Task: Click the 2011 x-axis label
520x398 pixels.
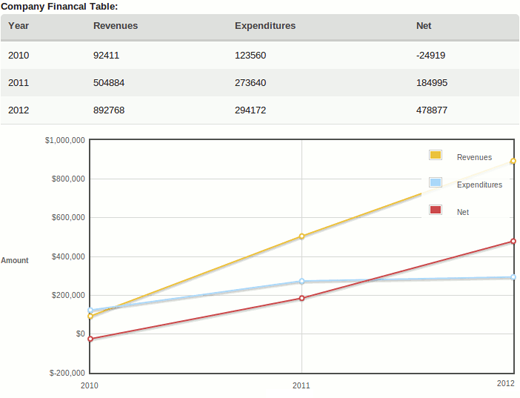Action: tap(301, 385)
